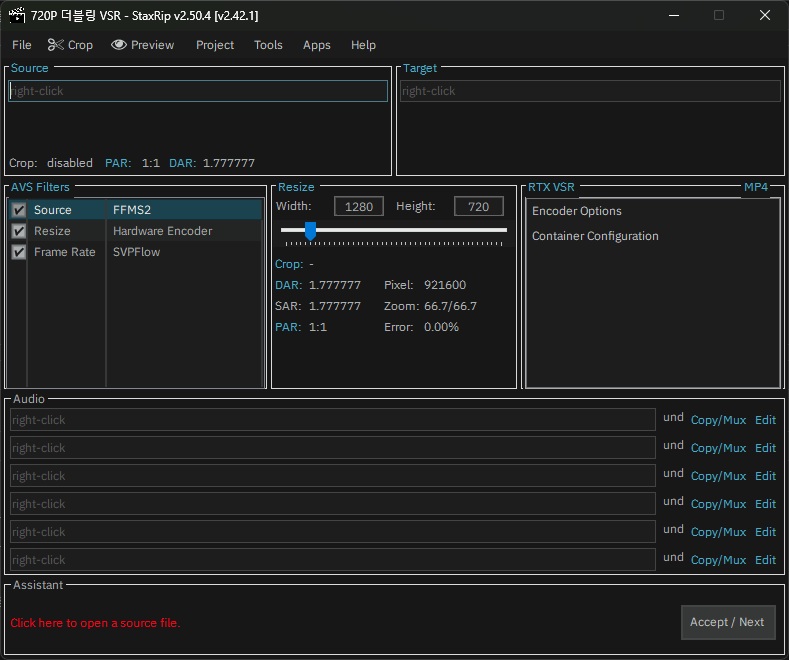The width and height of the screenshot is (789, 660).
Task: Click Copy/Mux on sixth audio track
Action: (718, 560)
